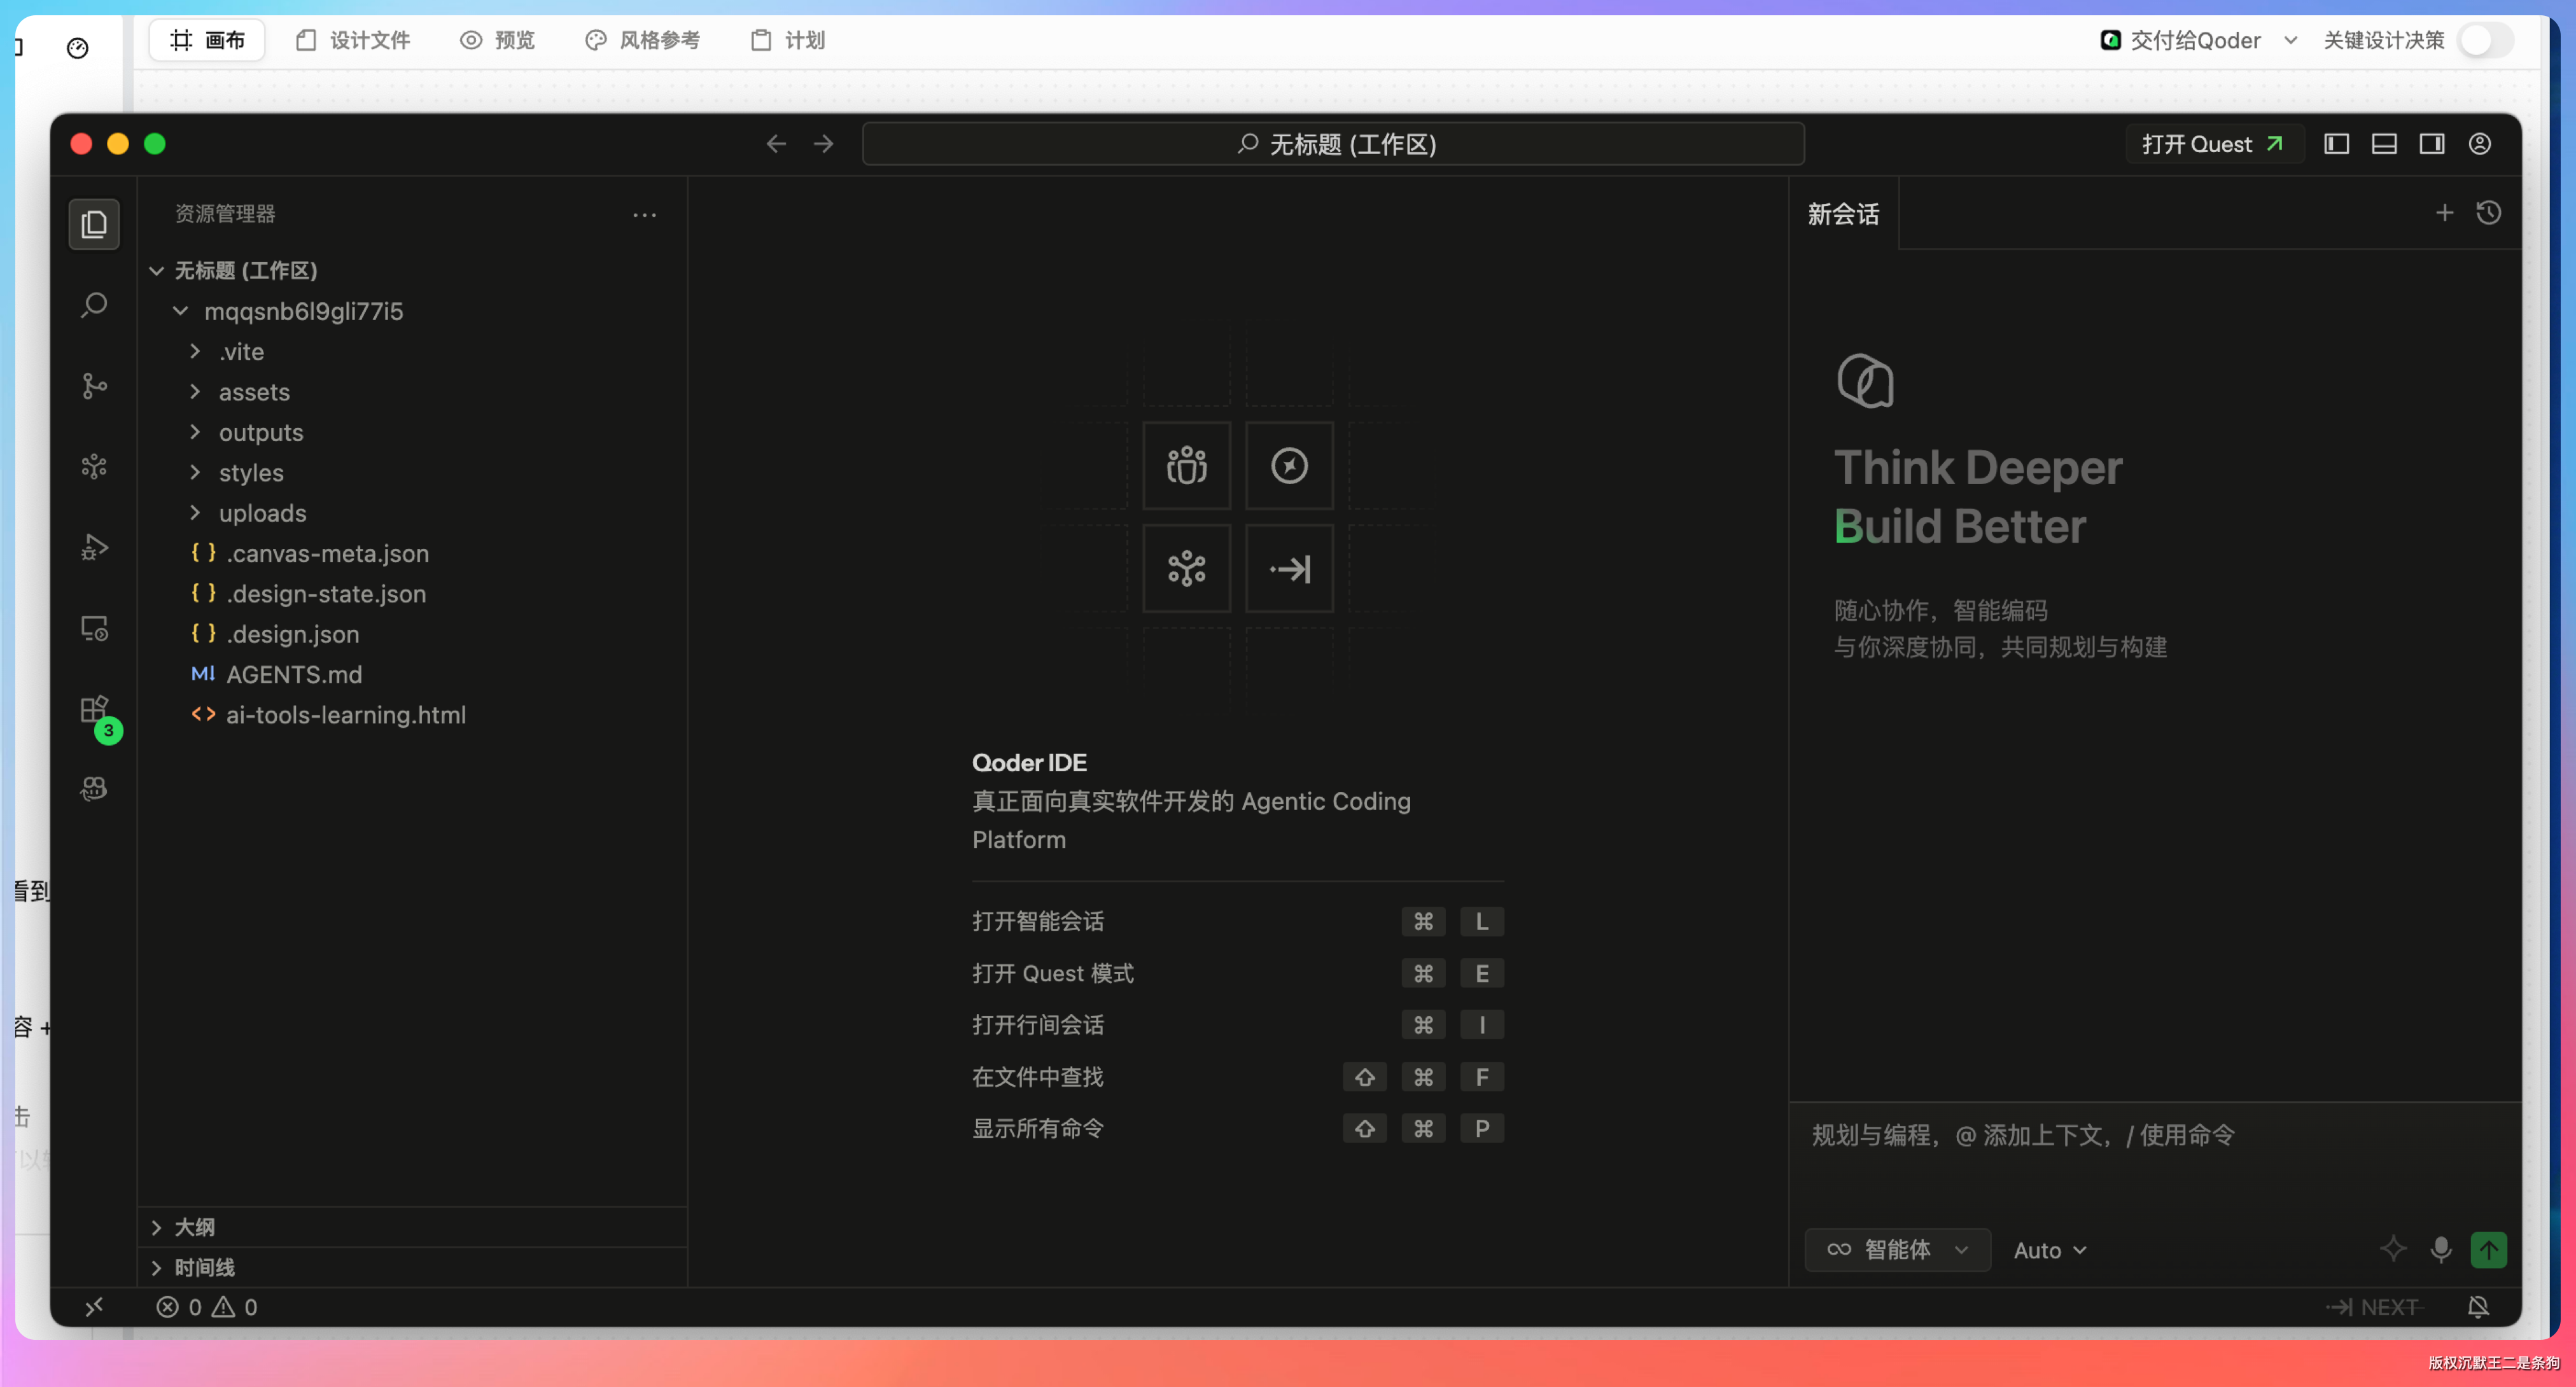Switch to the 画布 tab
2576x1387 pixels.
(x=207, y=40)
